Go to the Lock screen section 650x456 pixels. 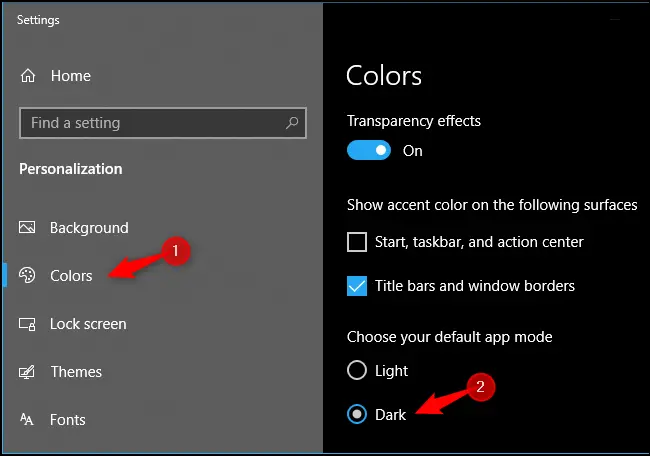point(88,324)
